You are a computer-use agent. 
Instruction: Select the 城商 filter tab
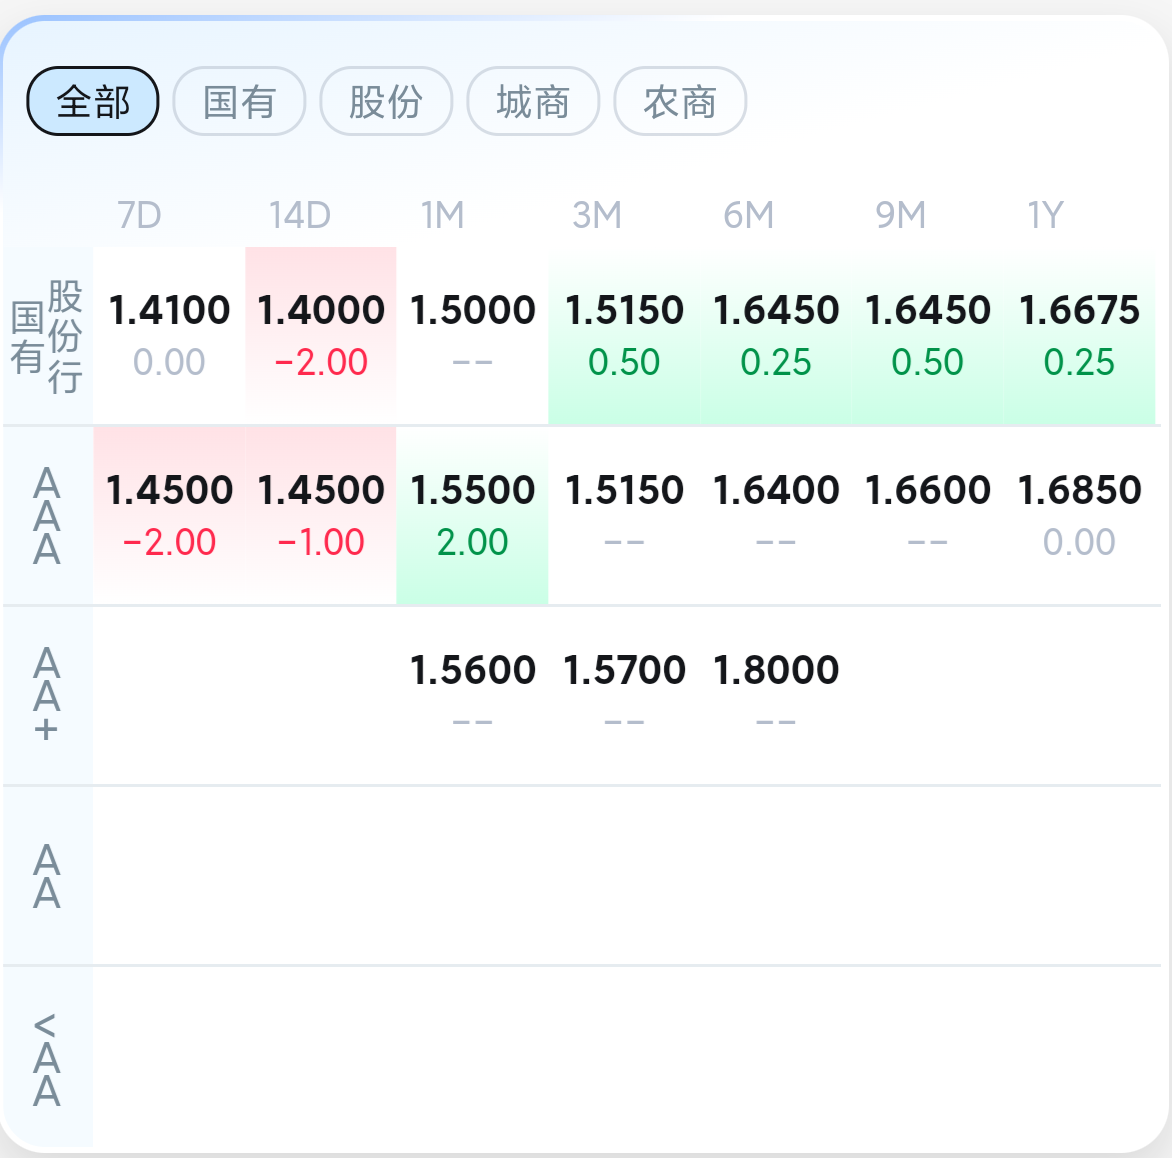coord(533,101)
